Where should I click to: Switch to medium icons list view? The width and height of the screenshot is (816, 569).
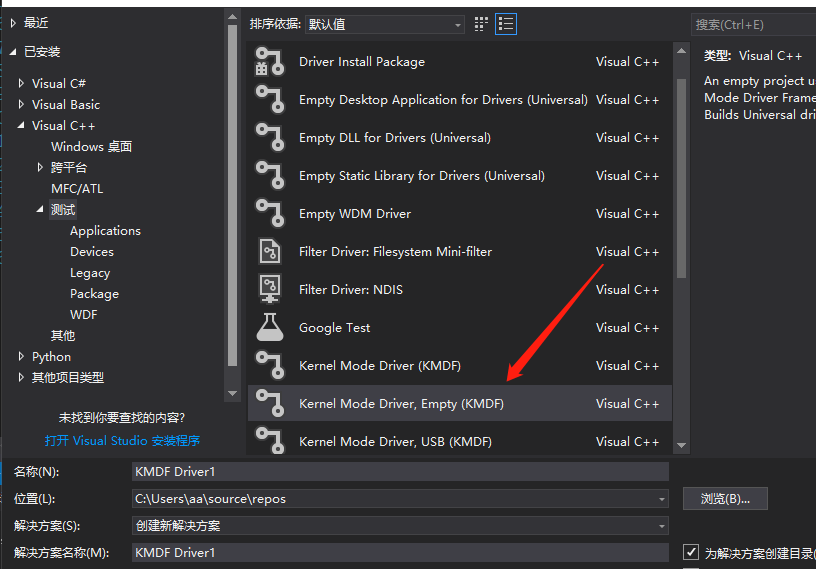pos(506,24)
